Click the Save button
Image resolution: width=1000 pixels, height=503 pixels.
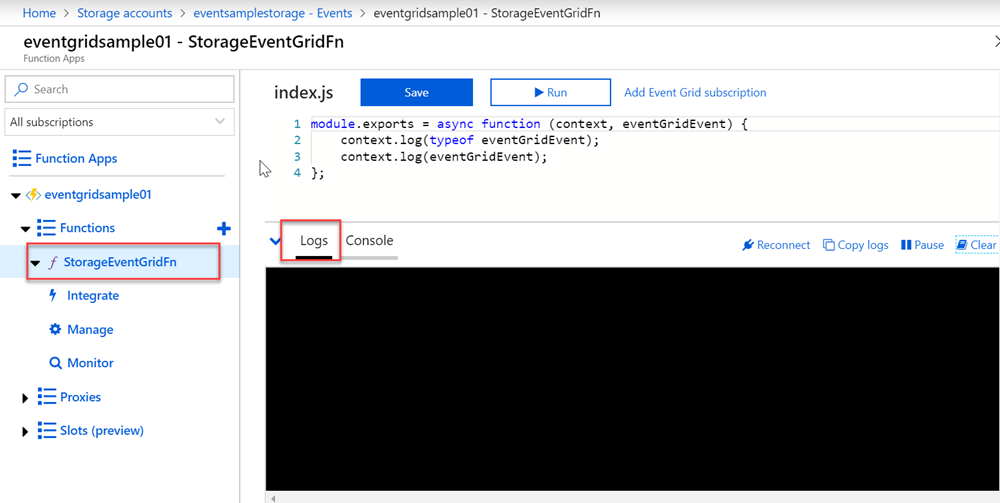416,92
